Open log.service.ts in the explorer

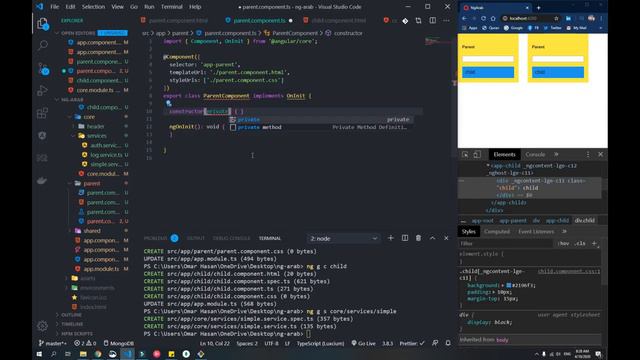click(105, 155)
